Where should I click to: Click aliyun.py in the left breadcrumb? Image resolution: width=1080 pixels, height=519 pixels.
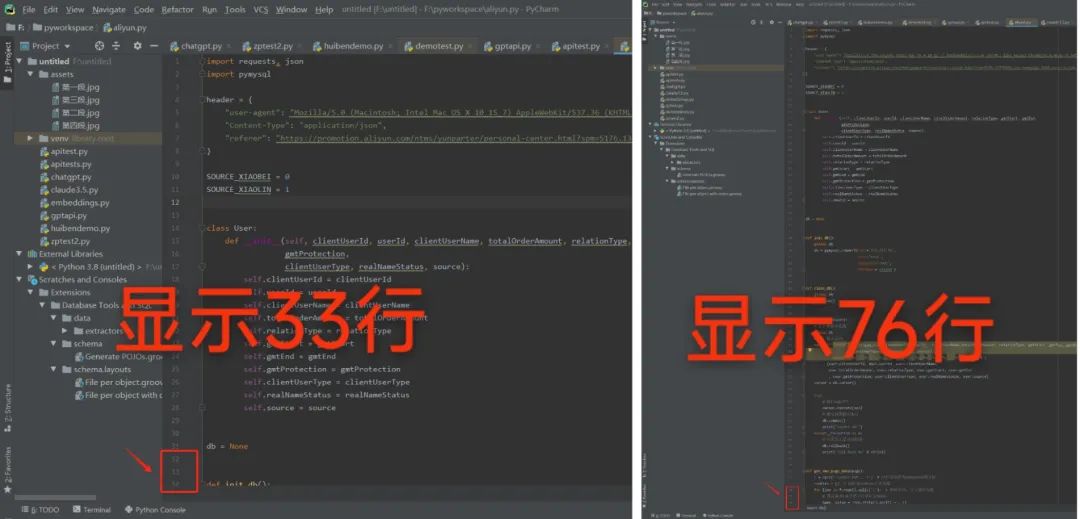pyautogui.click(x=125, y=28)
